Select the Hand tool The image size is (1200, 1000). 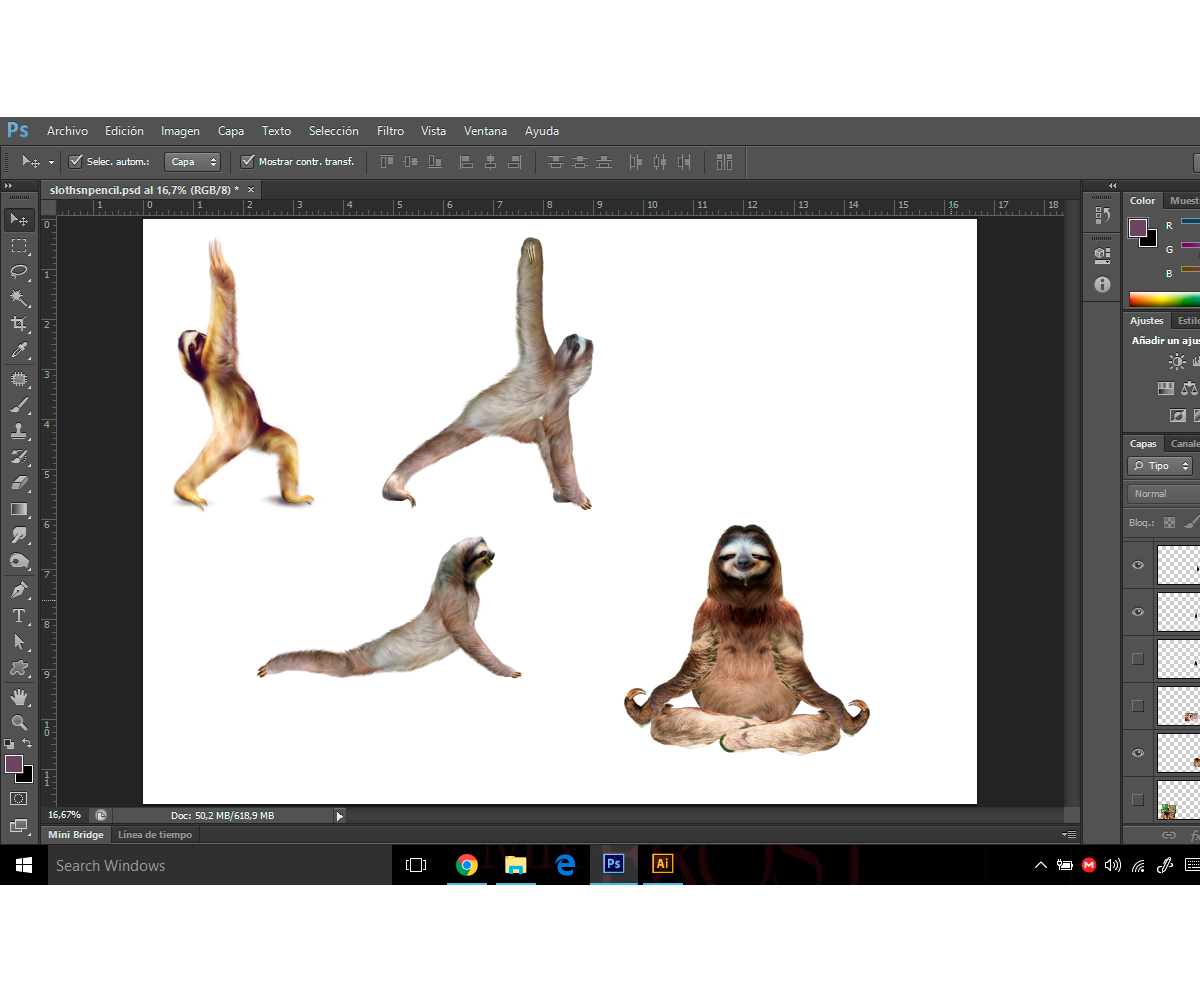tap(19, 696)
